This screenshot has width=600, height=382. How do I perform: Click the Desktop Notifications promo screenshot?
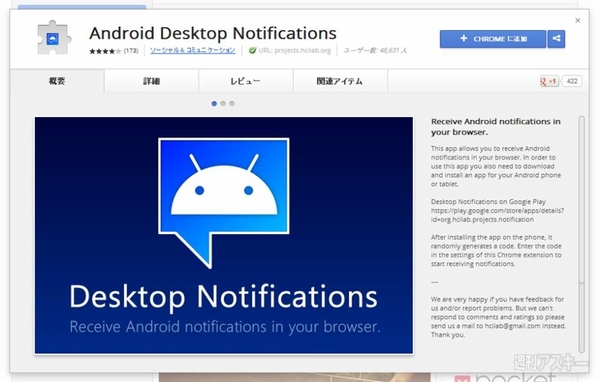tap(224, 235)
